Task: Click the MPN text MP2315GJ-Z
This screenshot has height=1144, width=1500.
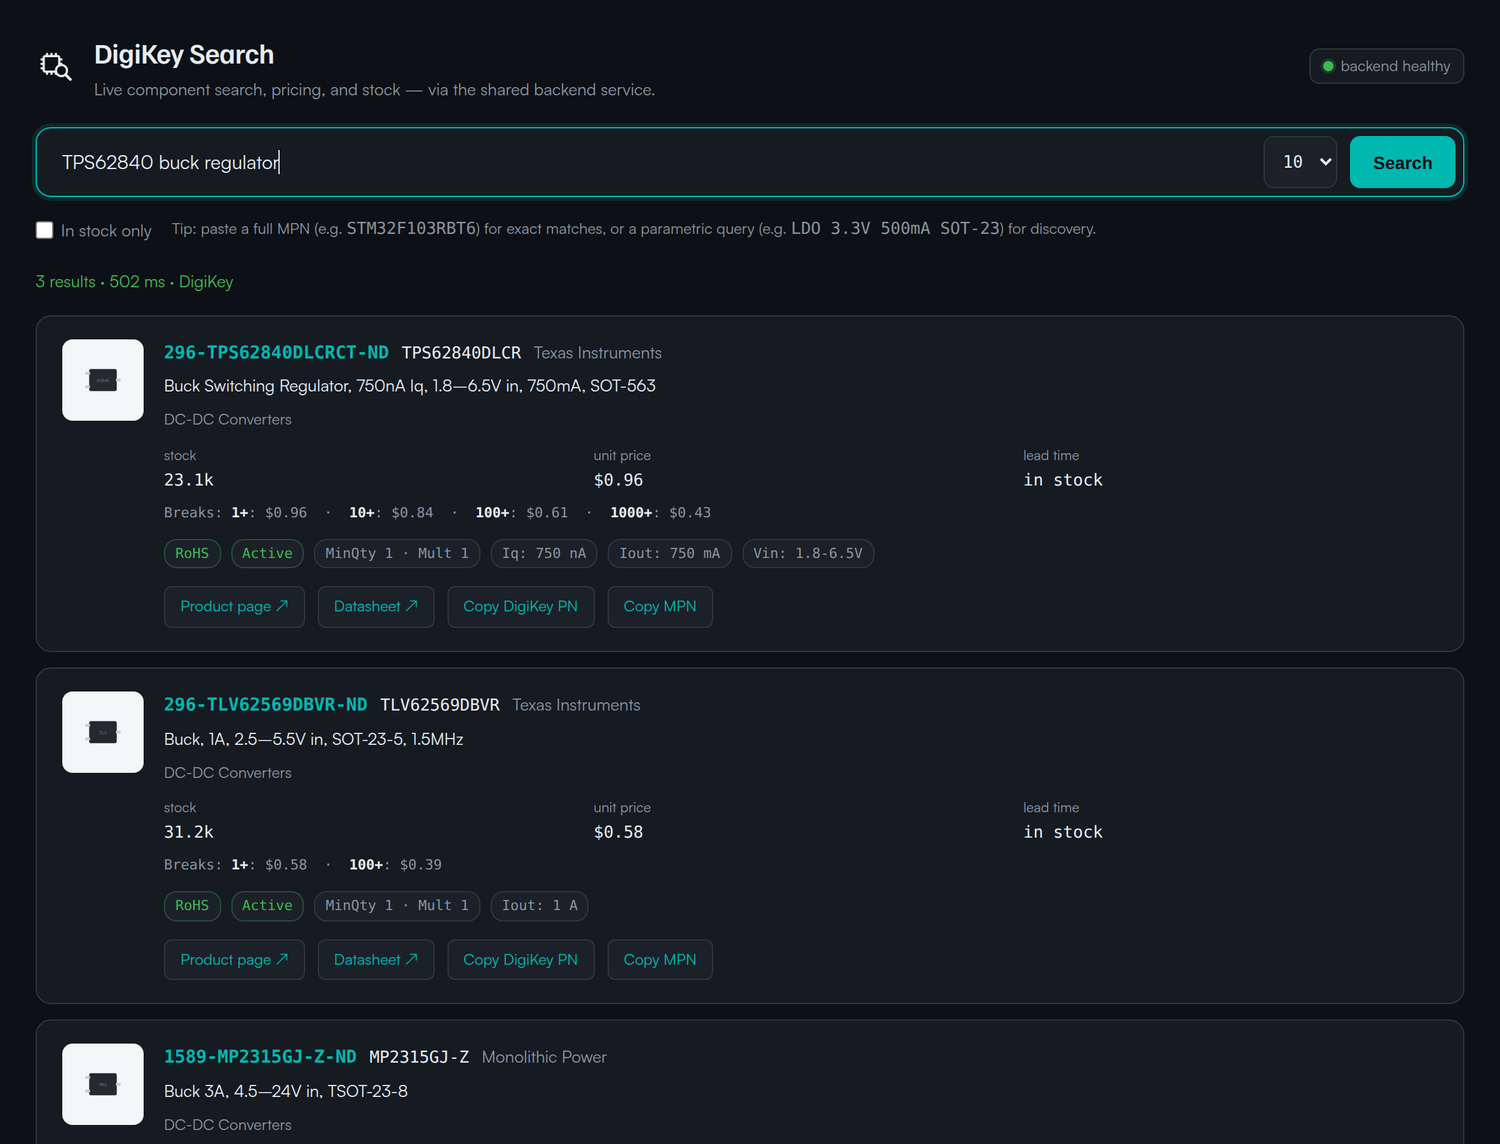Action: (x=419, y=1057)
